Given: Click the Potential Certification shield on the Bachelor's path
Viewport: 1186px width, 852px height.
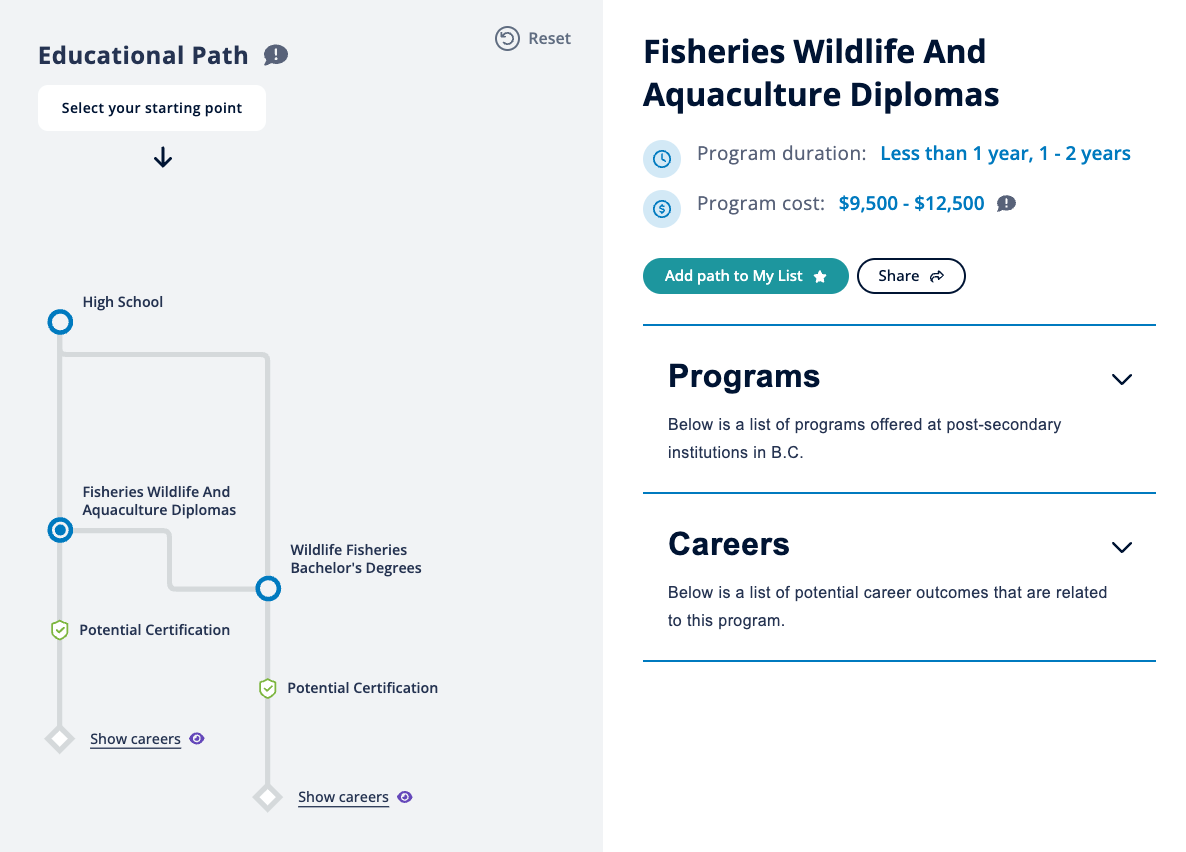Looking at the screenshot, I should click(267, 688).
